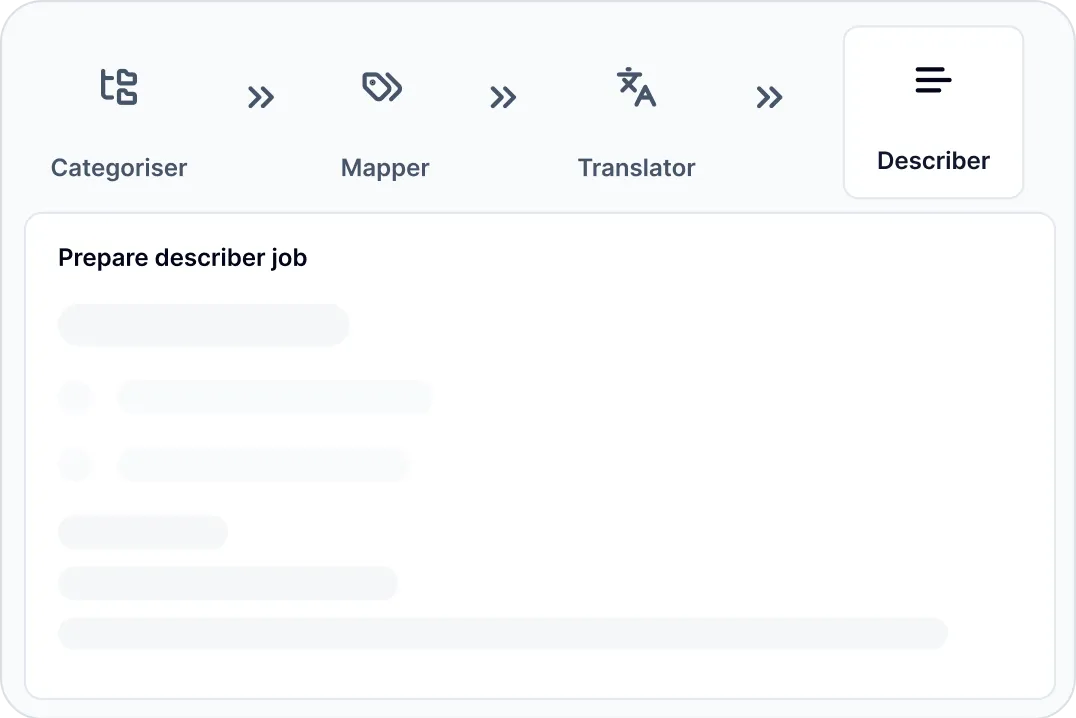The width and height of the screenshot is (1076, 718).
Task: Click the chevron between Translator and Describer
Action: tap(771, 97)
